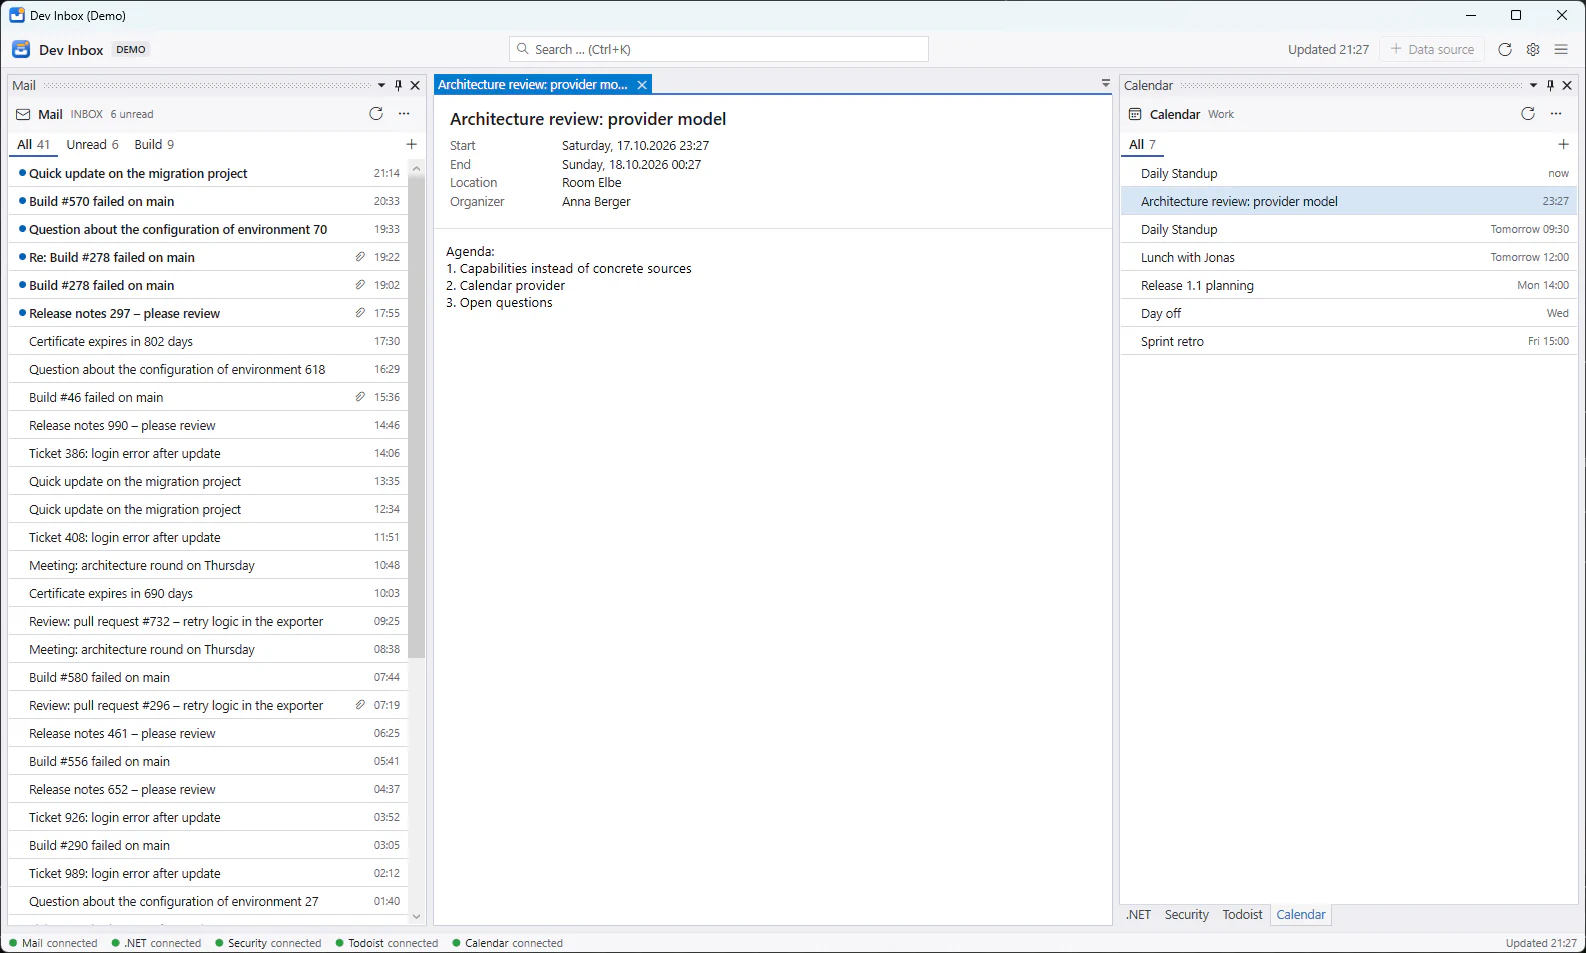This screenshot has height=953, width=1586.
Task: Switch to the Build mail tab
Action: point(154,145)
